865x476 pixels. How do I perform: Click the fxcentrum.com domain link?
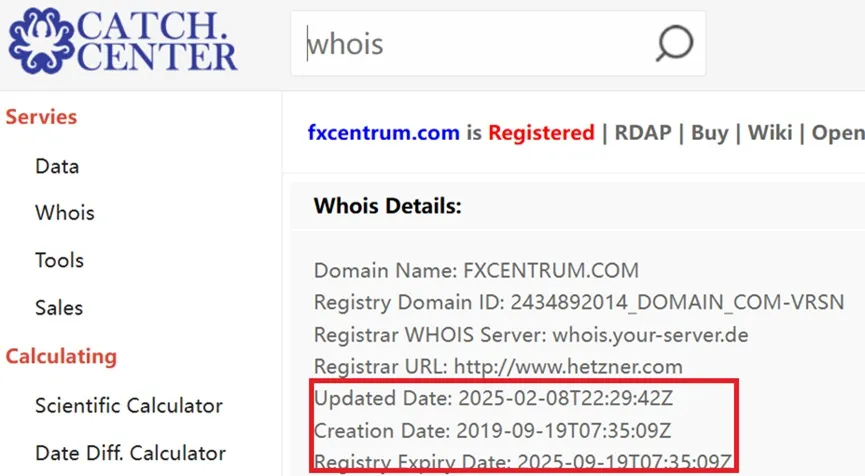[x=383, y=132]
